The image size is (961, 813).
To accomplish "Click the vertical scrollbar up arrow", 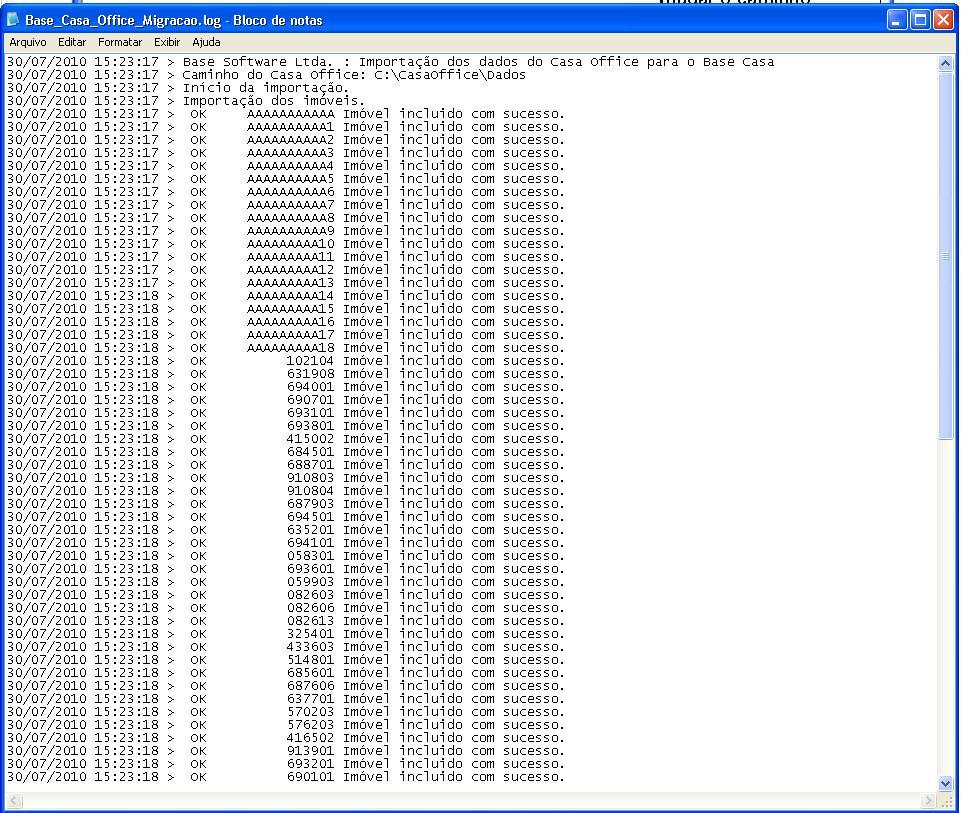I will click(x=946, y=63).
